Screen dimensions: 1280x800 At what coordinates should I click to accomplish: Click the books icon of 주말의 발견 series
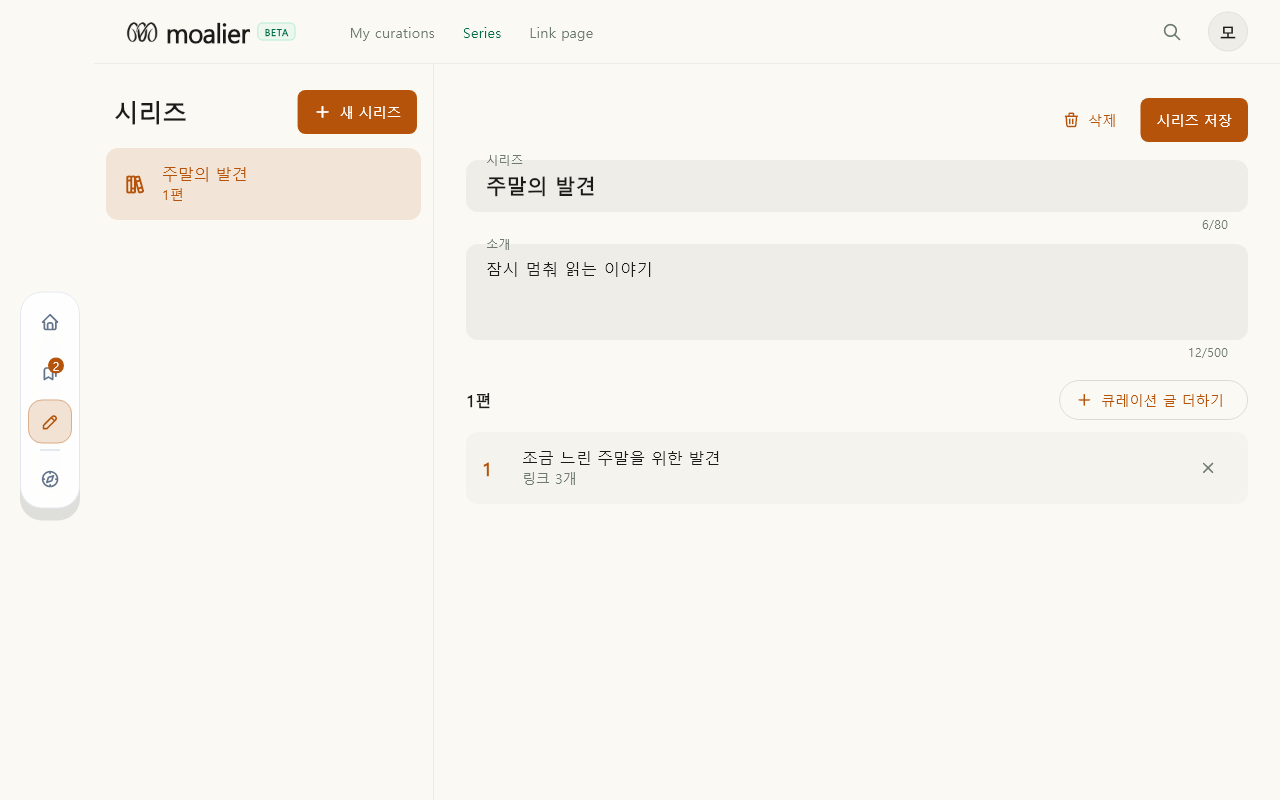point(135,184)
